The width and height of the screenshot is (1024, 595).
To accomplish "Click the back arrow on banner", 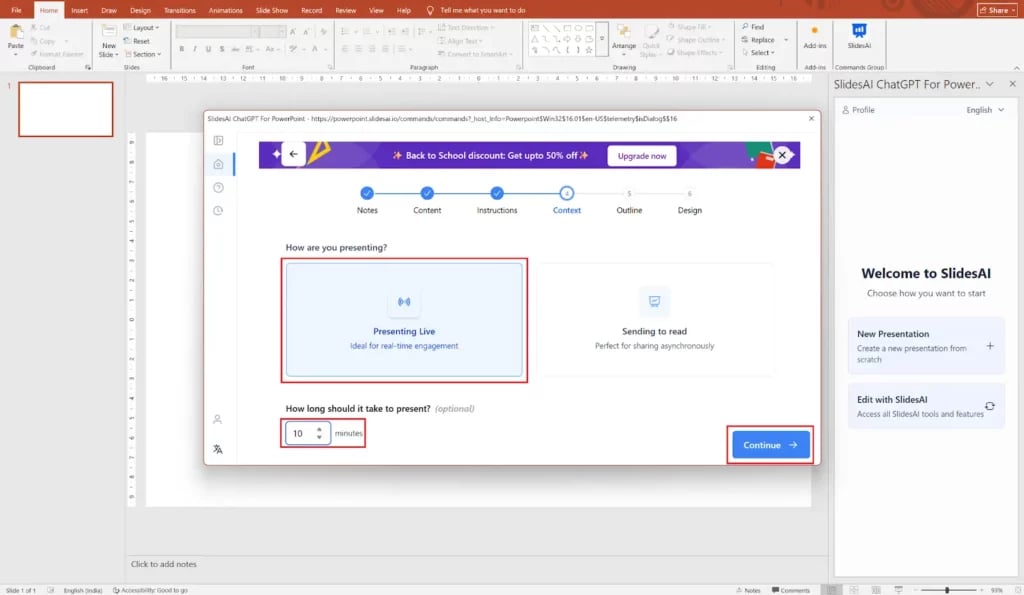I will coord(293,154).
